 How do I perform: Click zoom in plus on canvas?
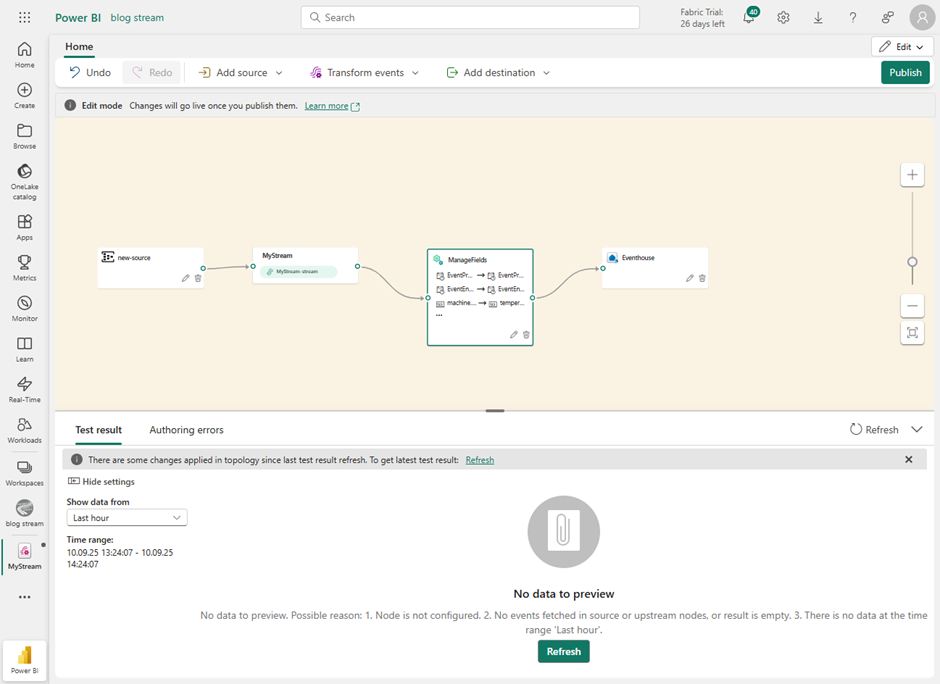[x=912, y=175]
